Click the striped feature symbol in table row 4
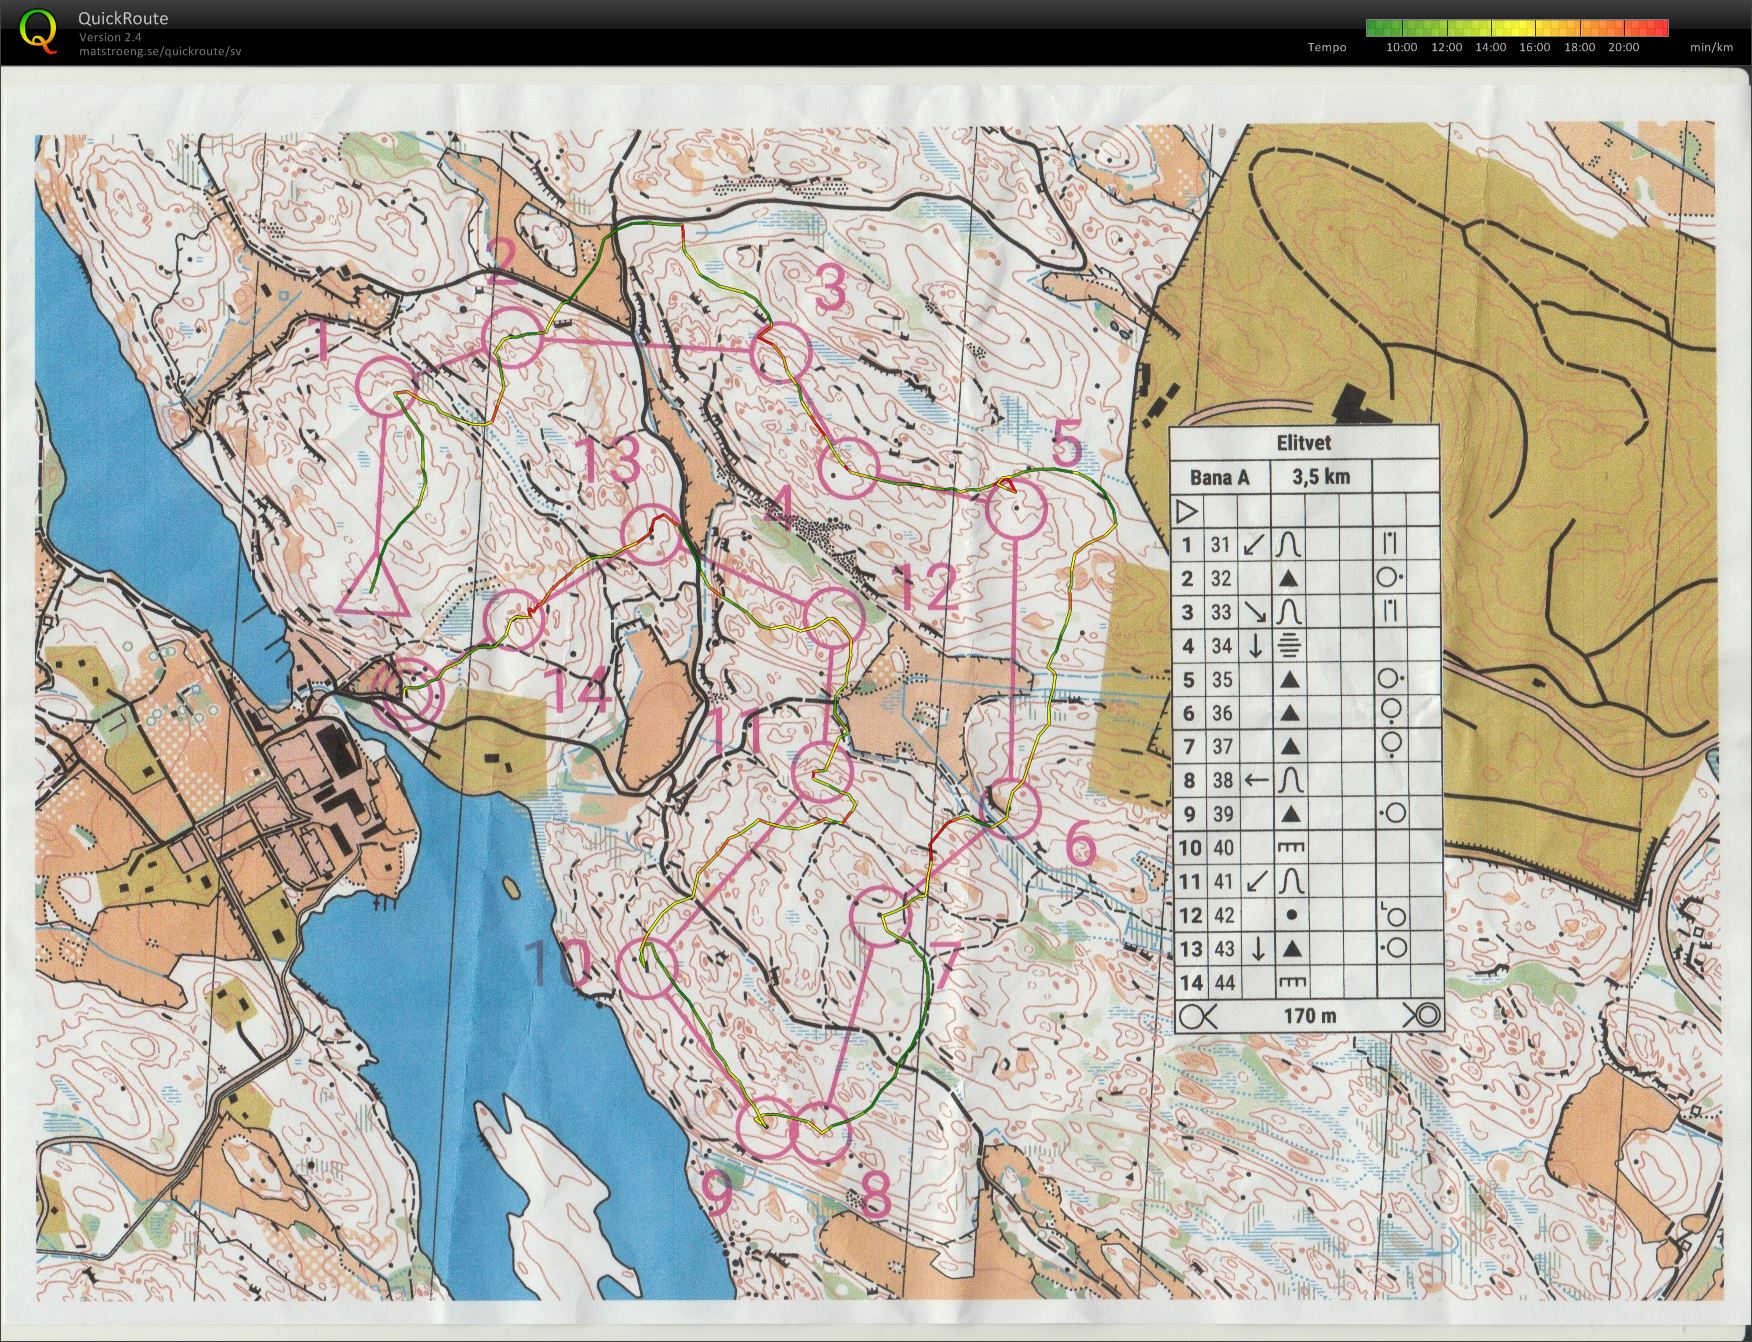The image size is (1752, 1342). coord(1289,646)
